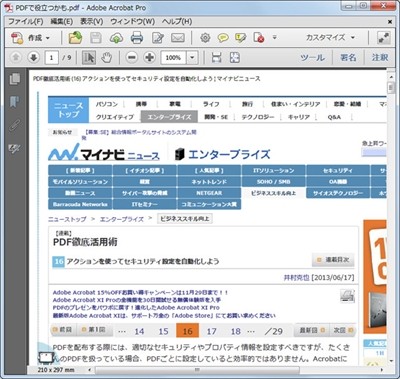The width and height of the screenshot is (400, 379).
Task: Click page 17 in the pagination
Action: 211,331
